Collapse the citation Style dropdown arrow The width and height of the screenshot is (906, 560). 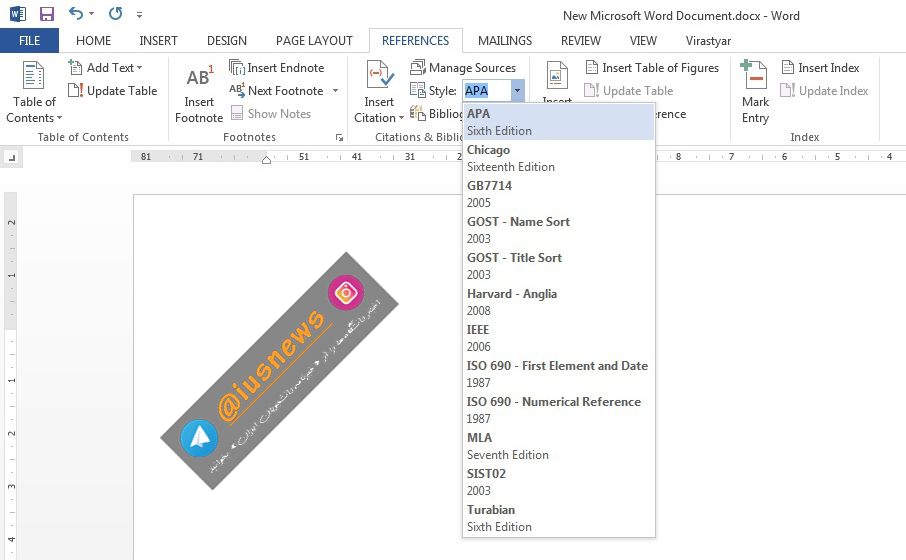(x=517, y=91)
